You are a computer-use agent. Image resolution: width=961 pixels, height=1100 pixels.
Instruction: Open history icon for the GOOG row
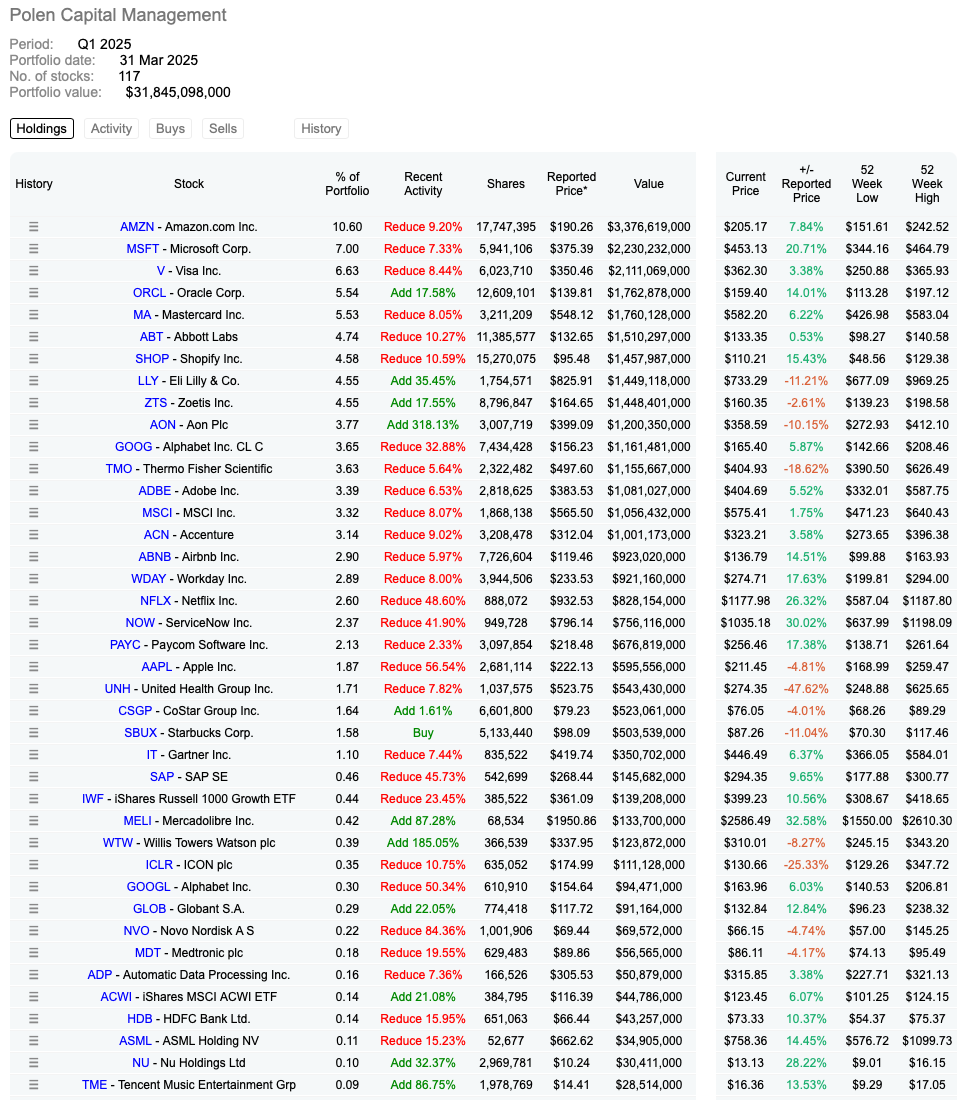click(x=34, y=447)
